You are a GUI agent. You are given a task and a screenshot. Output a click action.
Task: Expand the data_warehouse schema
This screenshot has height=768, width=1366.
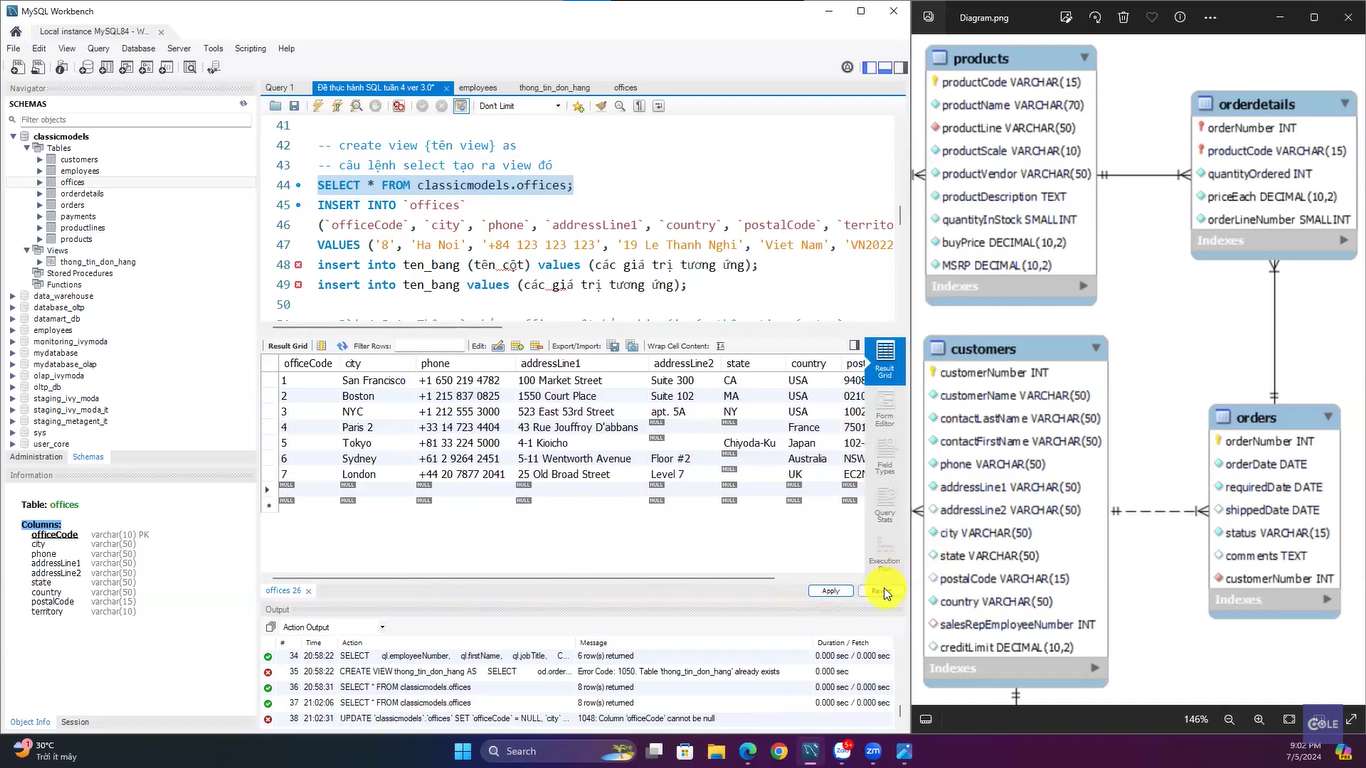[x=13, y=296]
